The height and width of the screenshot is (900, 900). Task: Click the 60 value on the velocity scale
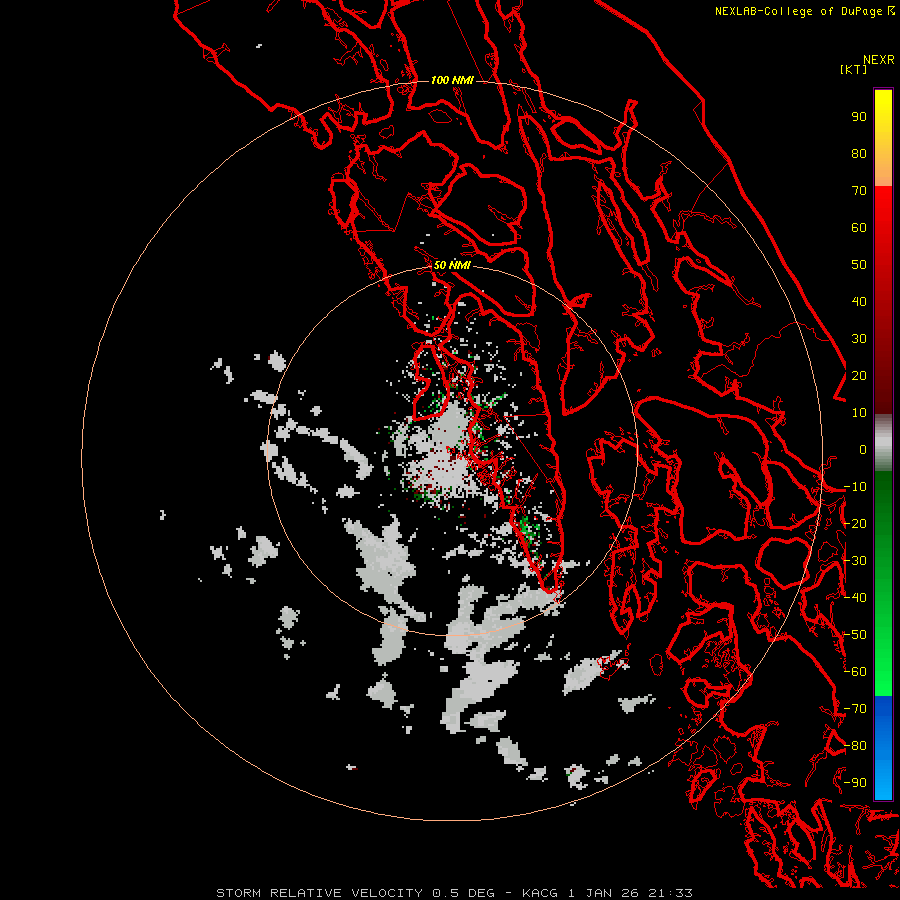click(x=859, y=228)
